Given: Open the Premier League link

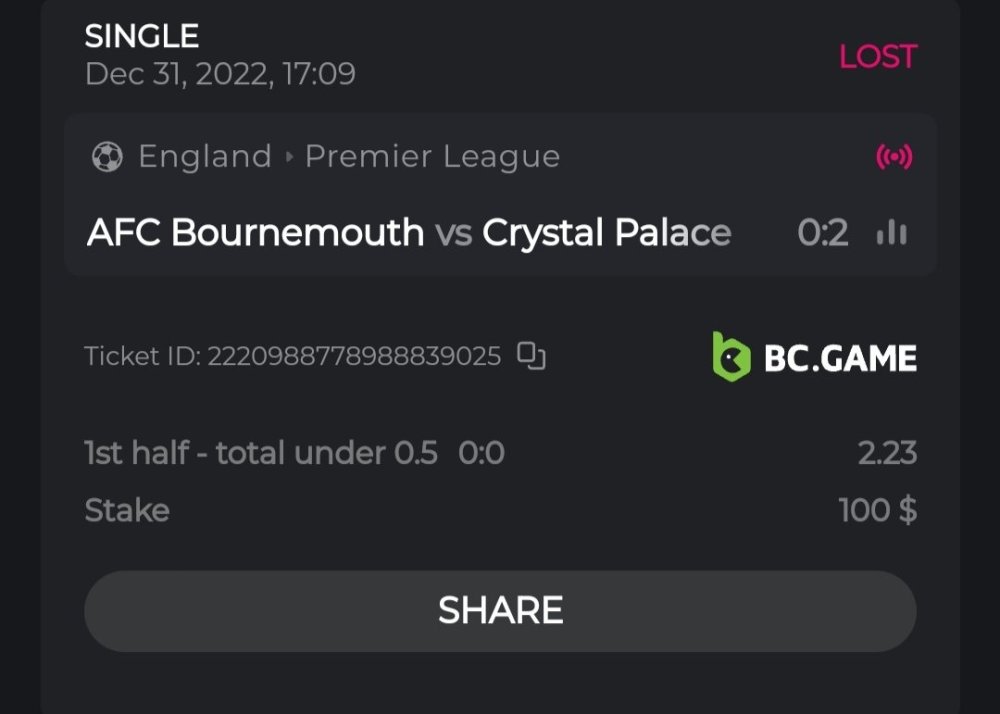Looking at the screenshot, I should click(432, 157).
